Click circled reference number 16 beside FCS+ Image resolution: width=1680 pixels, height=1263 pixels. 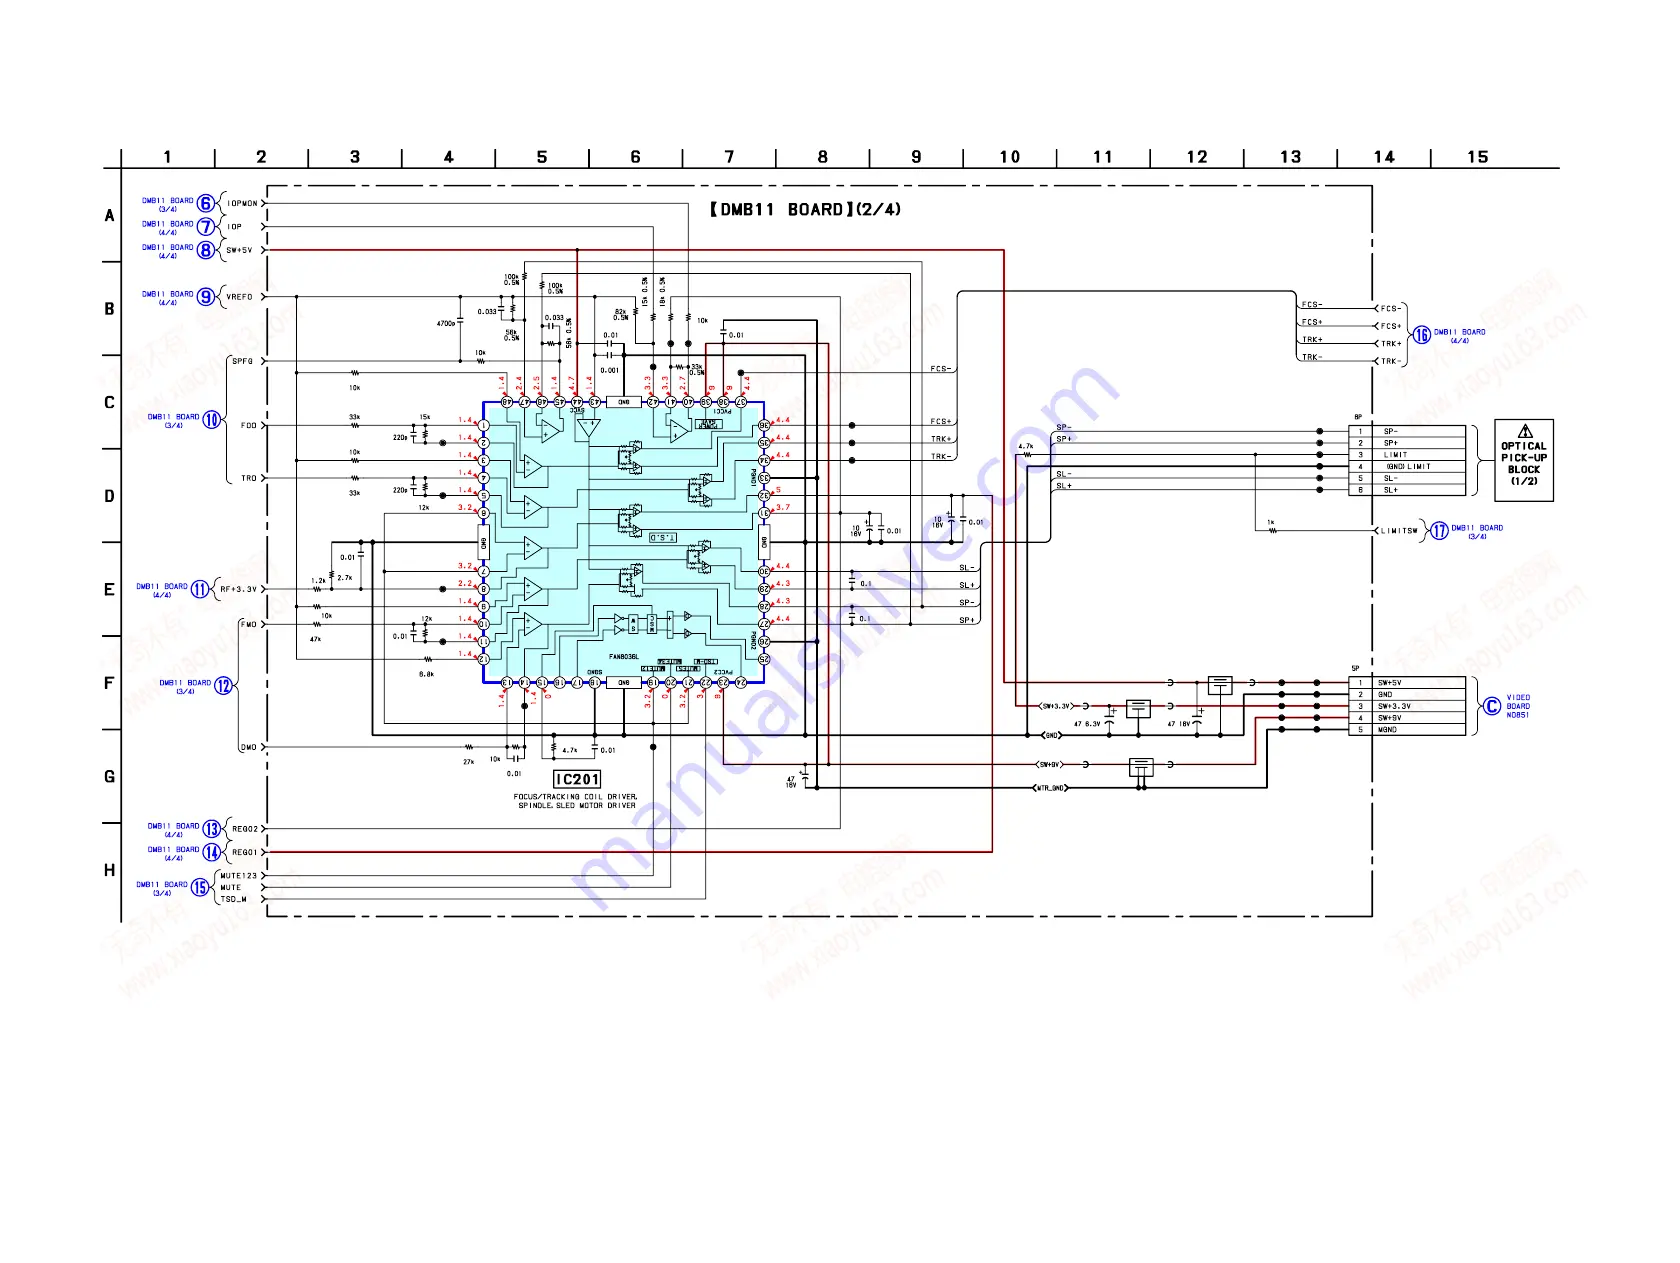click(x=1422, y=335)
